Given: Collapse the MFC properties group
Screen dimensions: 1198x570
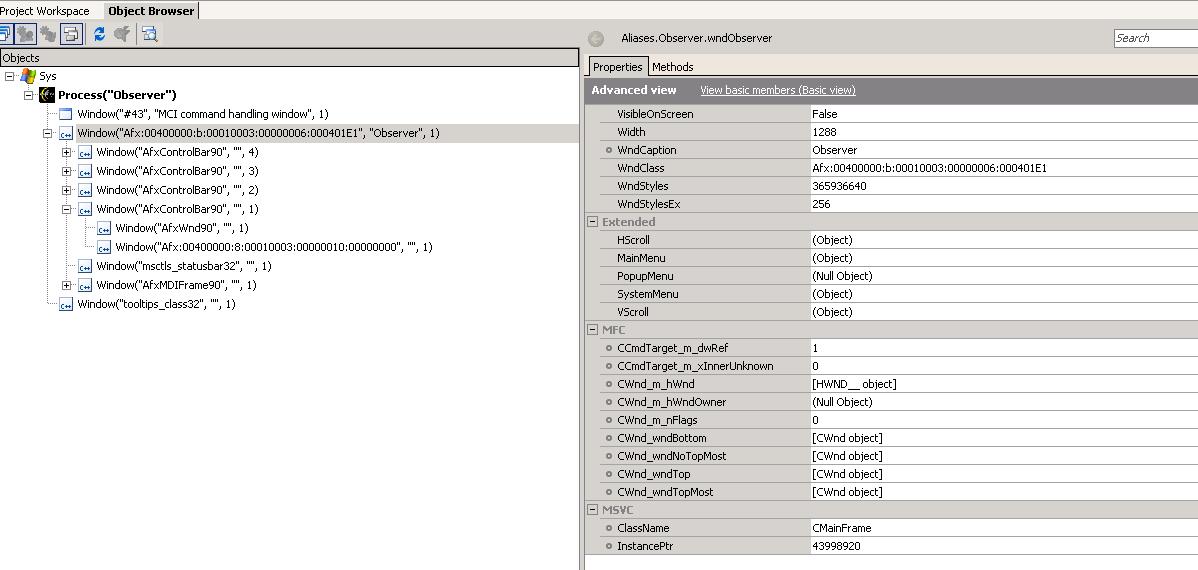Looking at the screenshot, I should click(593, 330).
